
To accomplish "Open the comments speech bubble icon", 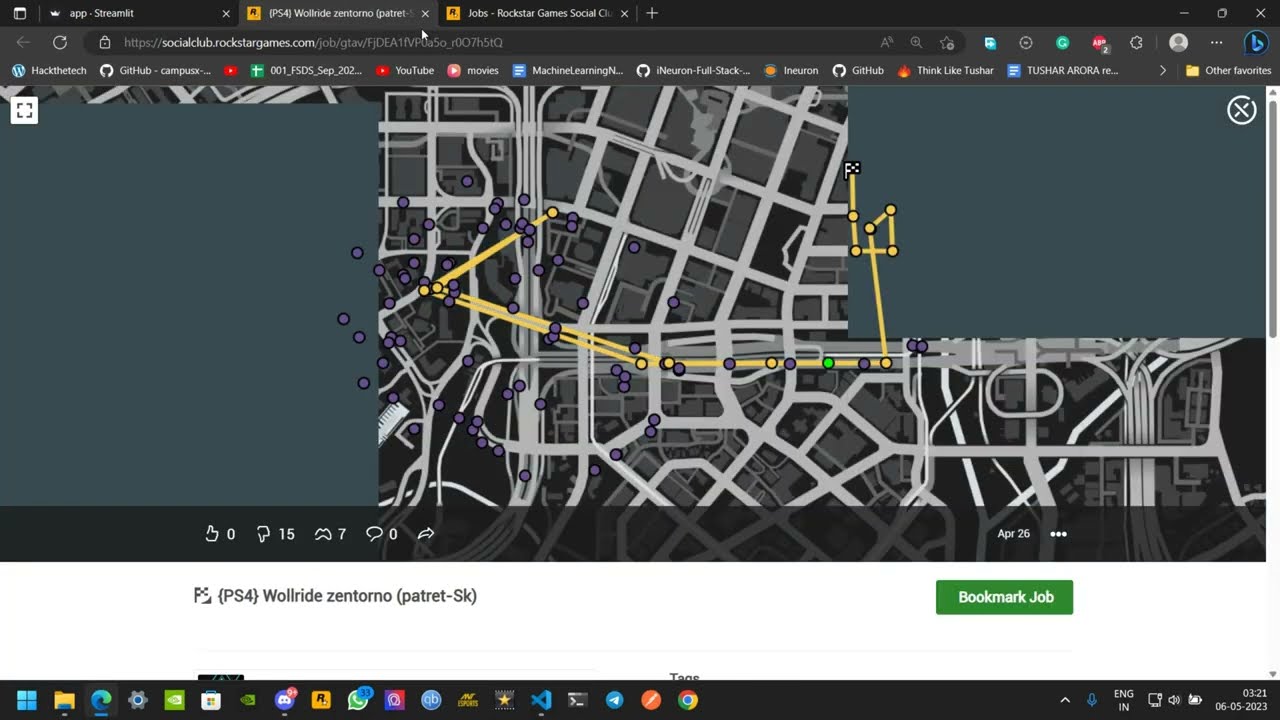I will (374, 534).
